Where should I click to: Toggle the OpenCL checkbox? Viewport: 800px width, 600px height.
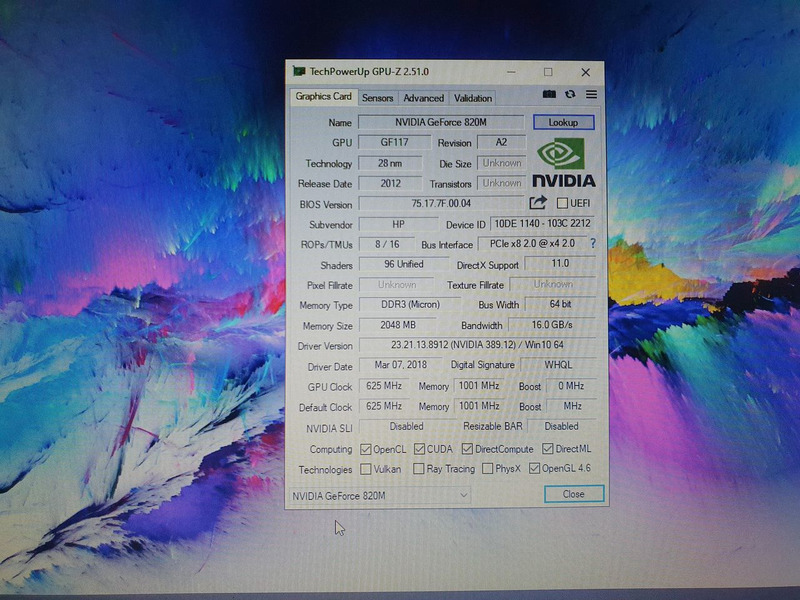coord(365,449)
